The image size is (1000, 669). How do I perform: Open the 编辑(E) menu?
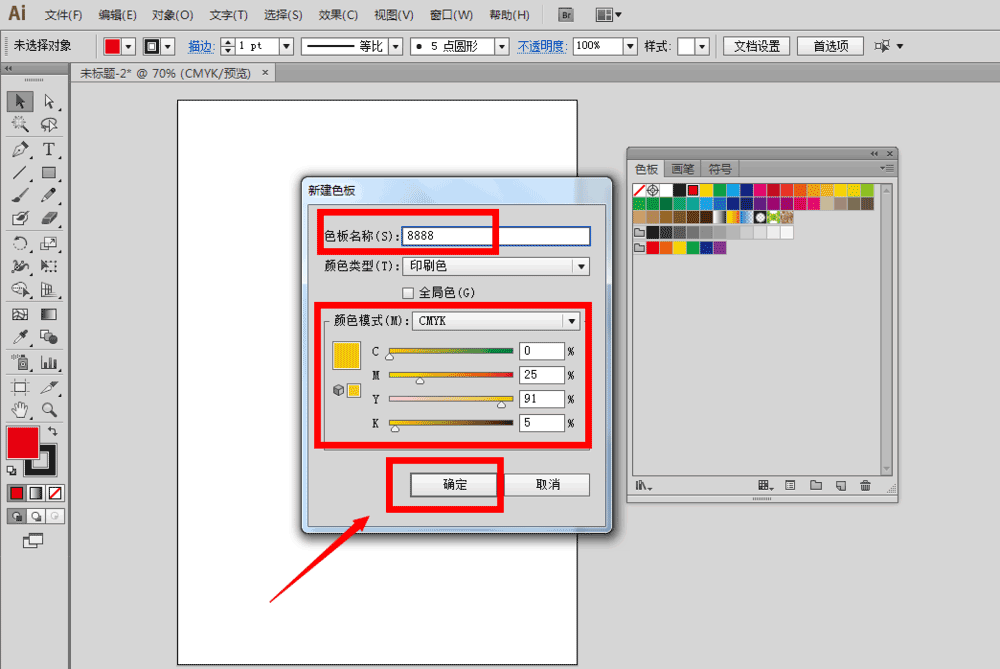[117, 15]
